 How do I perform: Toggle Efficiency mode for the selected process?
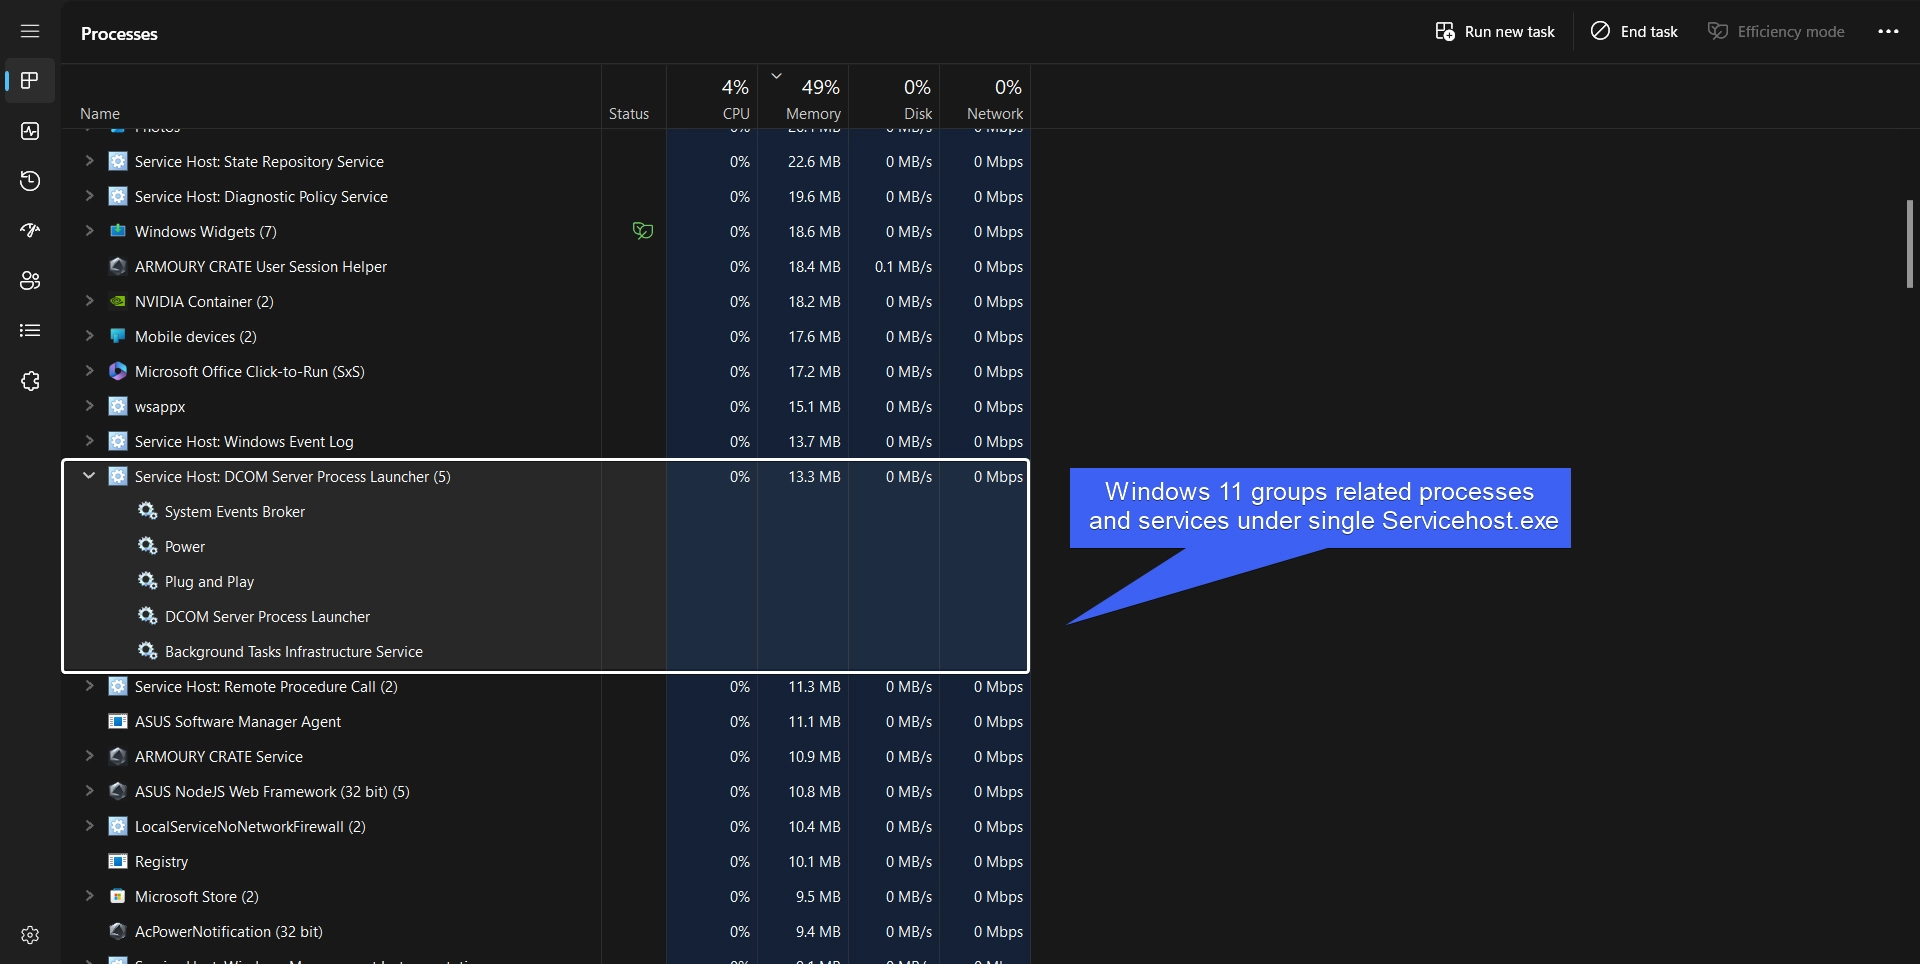click(x=1775, y=31)
